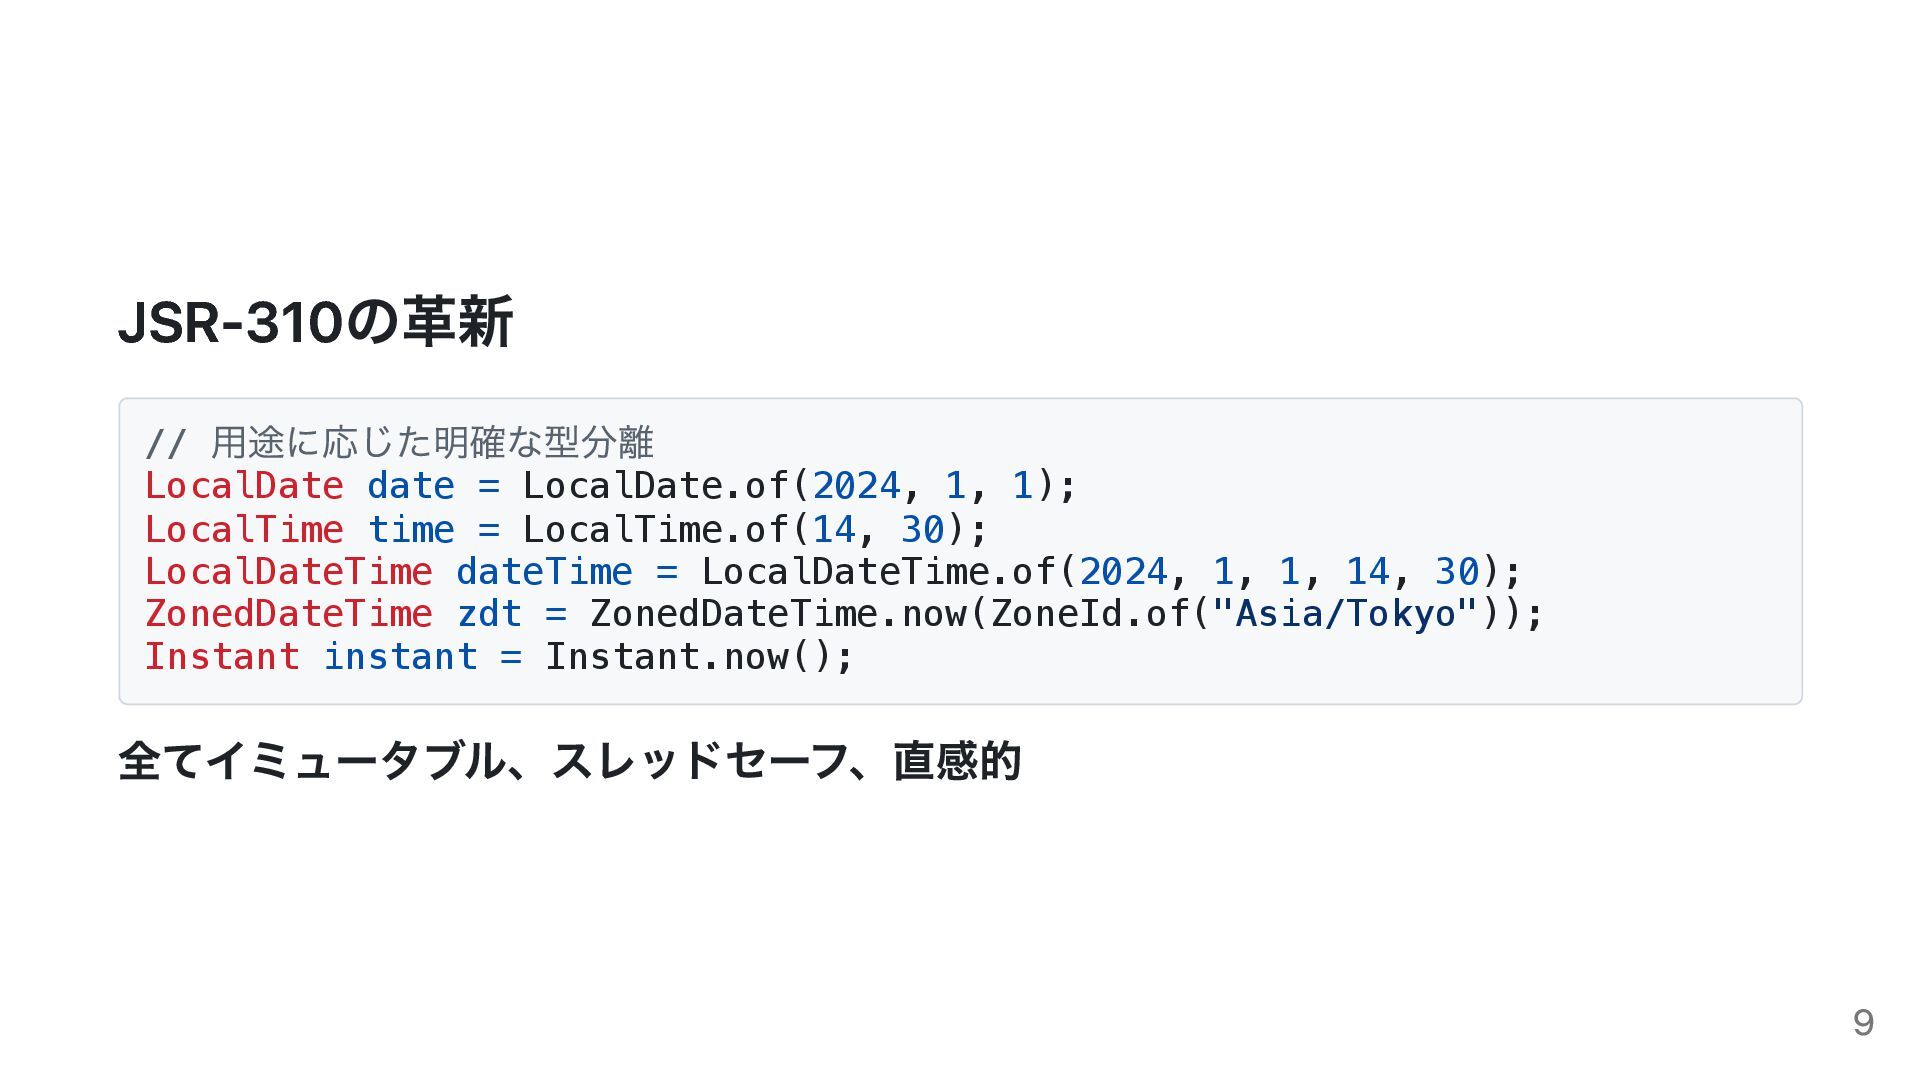Click the LocalDate.of method call

point(655,486)
